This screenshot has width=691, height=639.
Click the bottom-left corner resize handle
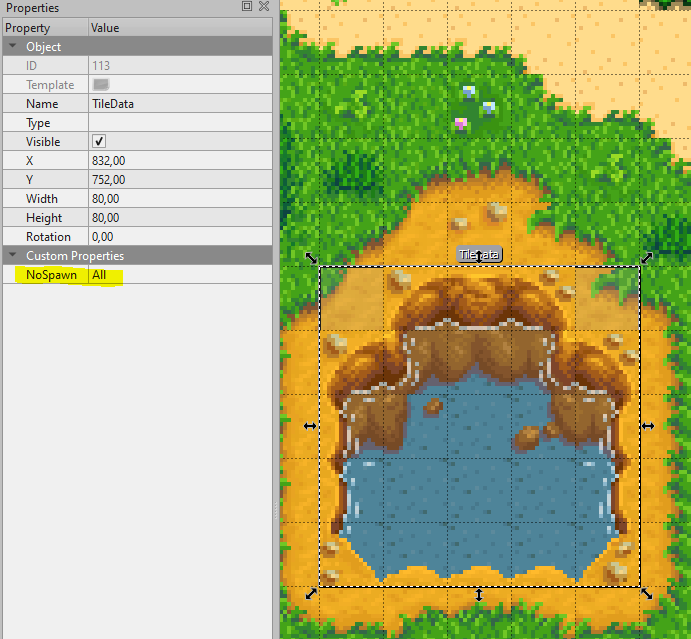pos(311,594)
